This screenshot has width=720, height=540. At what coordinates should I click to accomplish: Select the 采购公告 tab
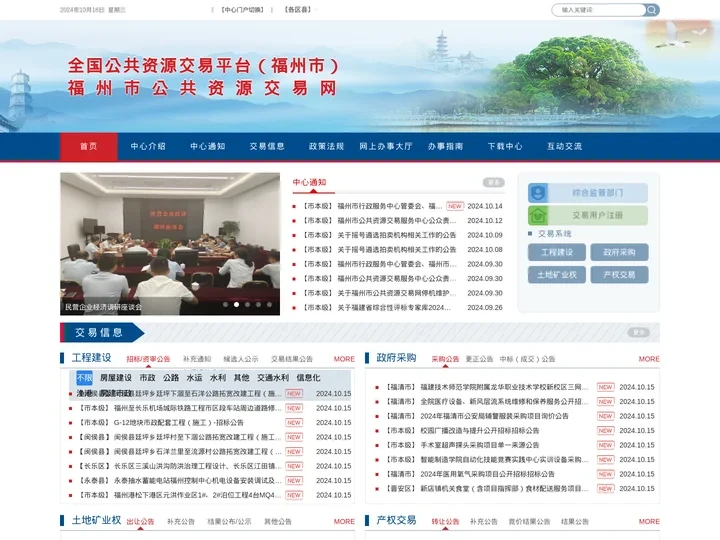point(445,359)
